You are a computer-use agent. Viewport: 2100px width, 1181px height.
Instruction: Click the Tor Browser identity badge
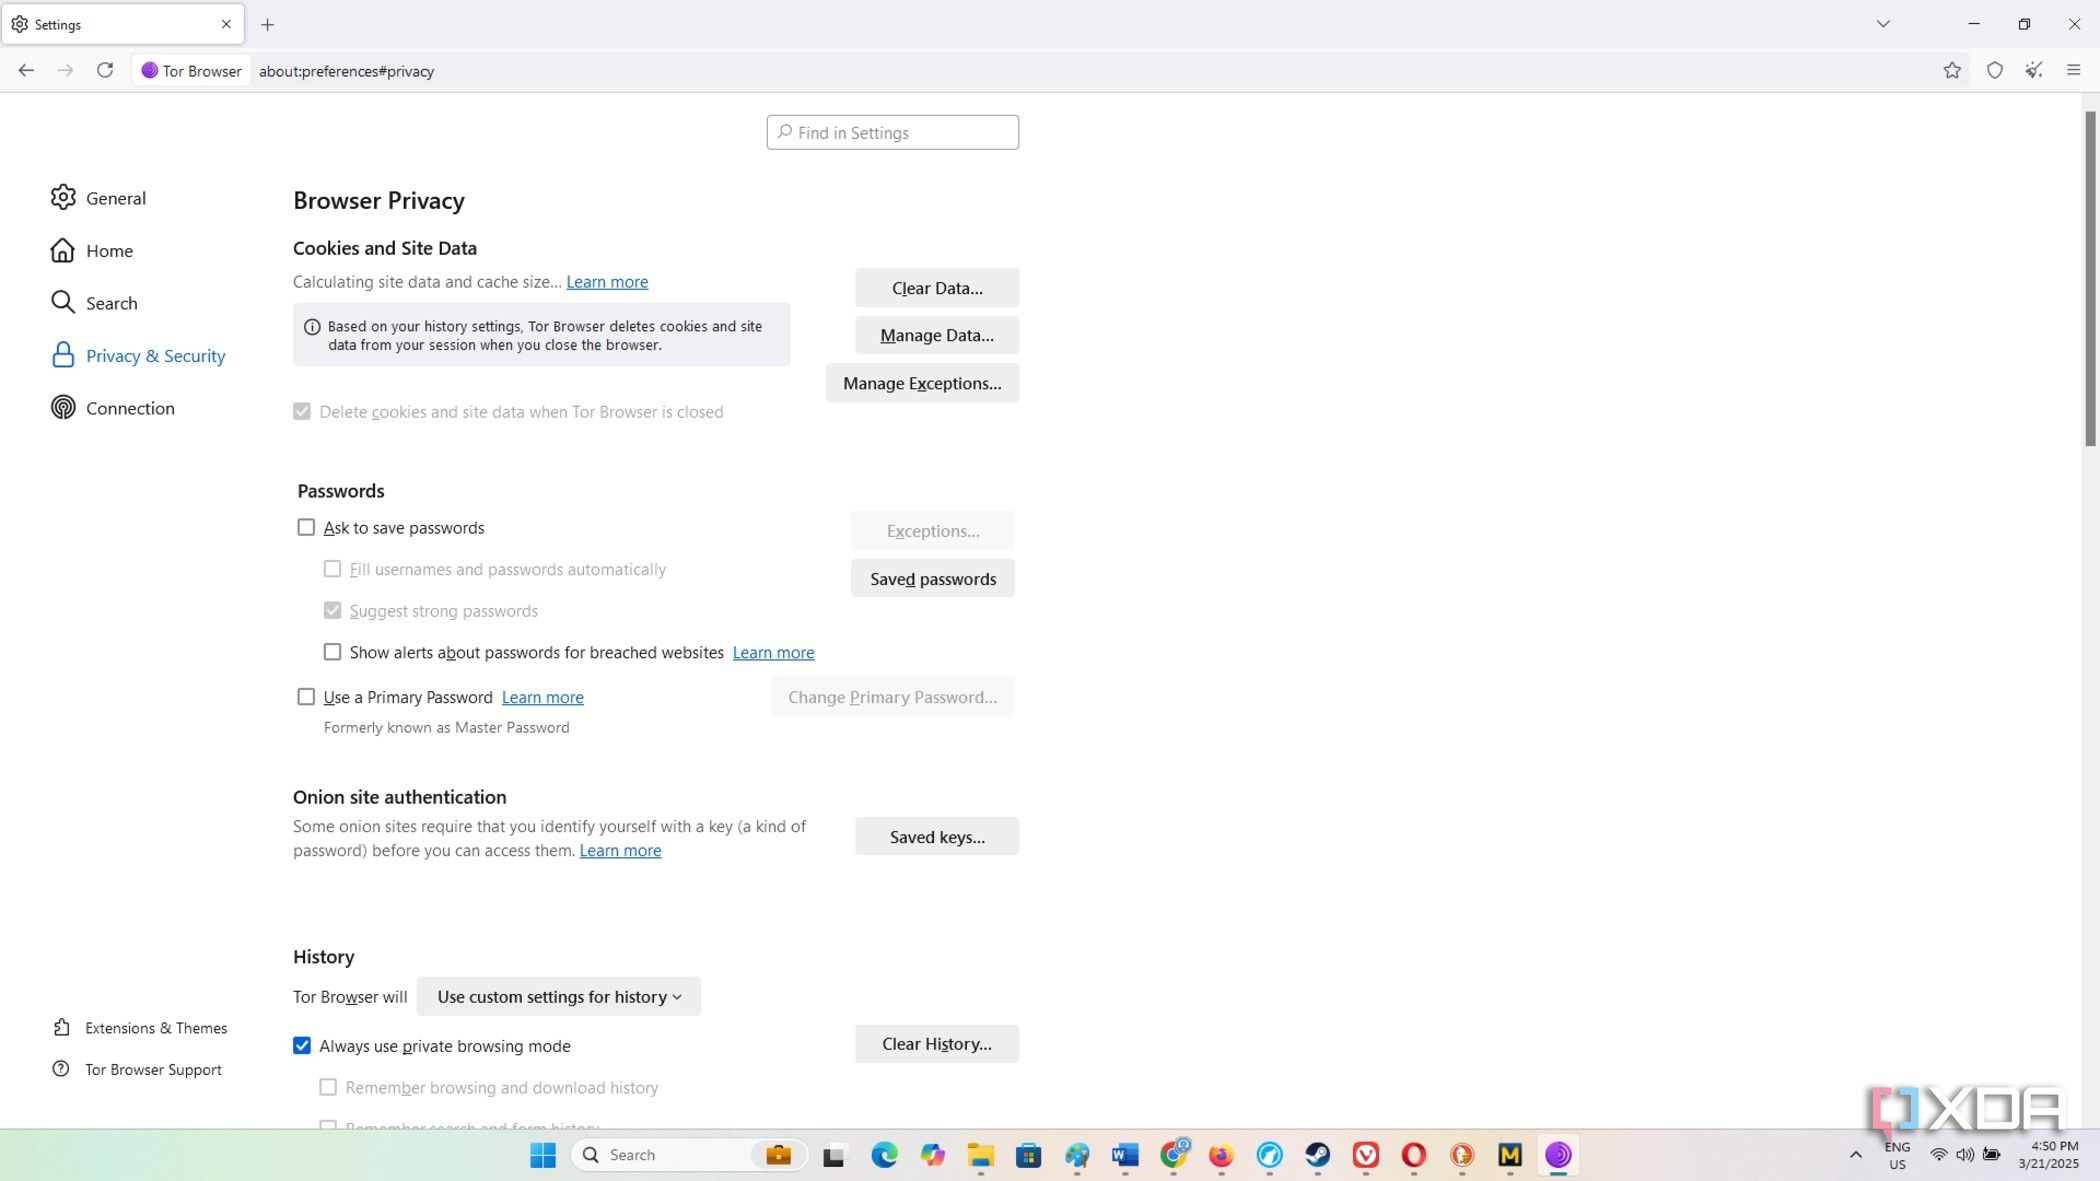[191, 71]
